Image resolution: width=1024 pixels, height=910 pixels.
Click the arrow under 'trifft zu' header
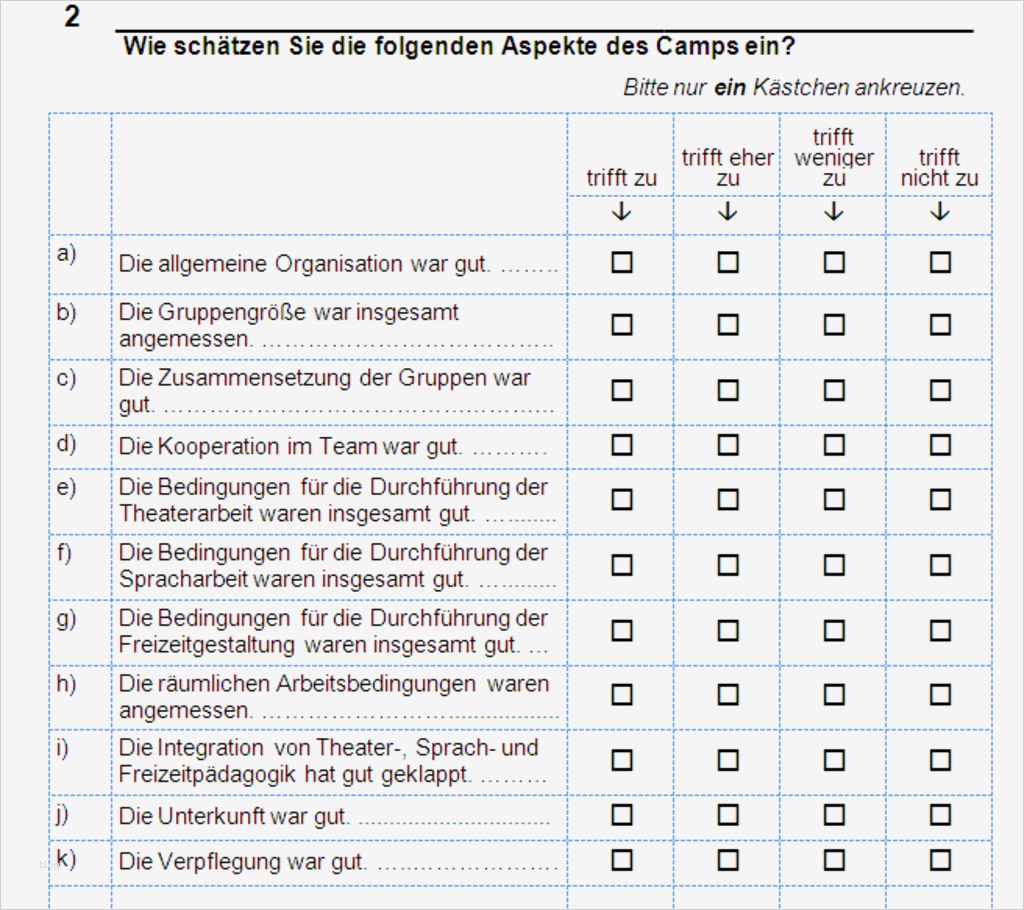click(x=622, y=212)
